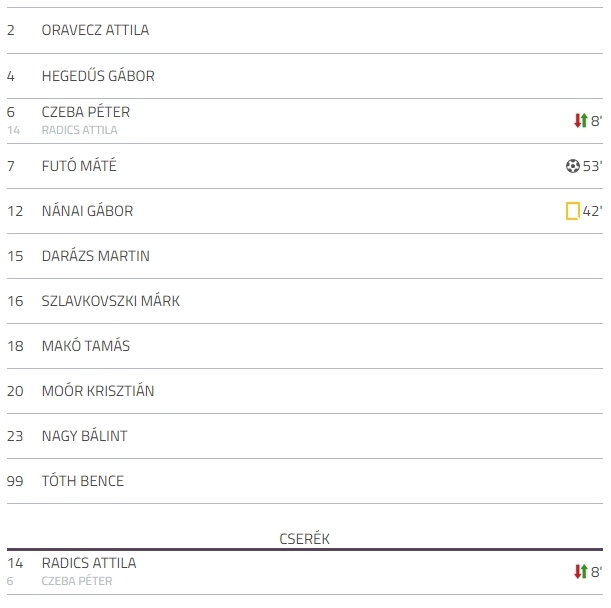This screenshot has width=611, height=608.
Task: Click the substitution arrows icon beside Czeba Péter
Action: click(581, 121)
